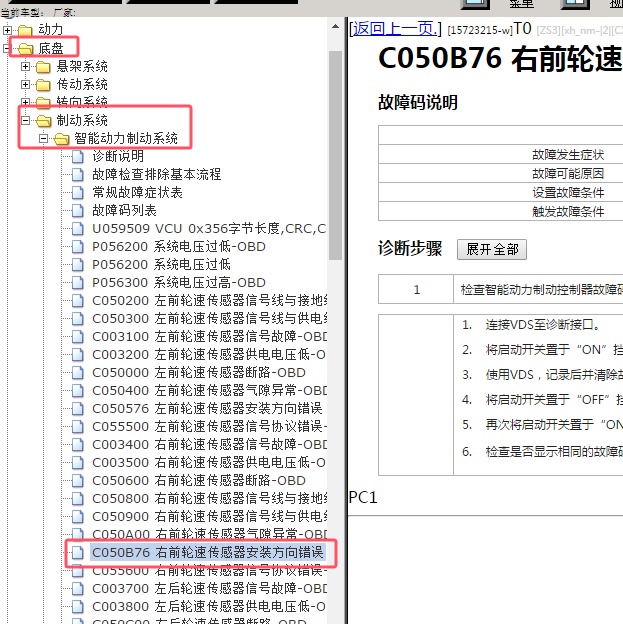The height and width of the screenshot is (624, 623).
Task: Click the C050000 document icon
Action: pos(78,372)
